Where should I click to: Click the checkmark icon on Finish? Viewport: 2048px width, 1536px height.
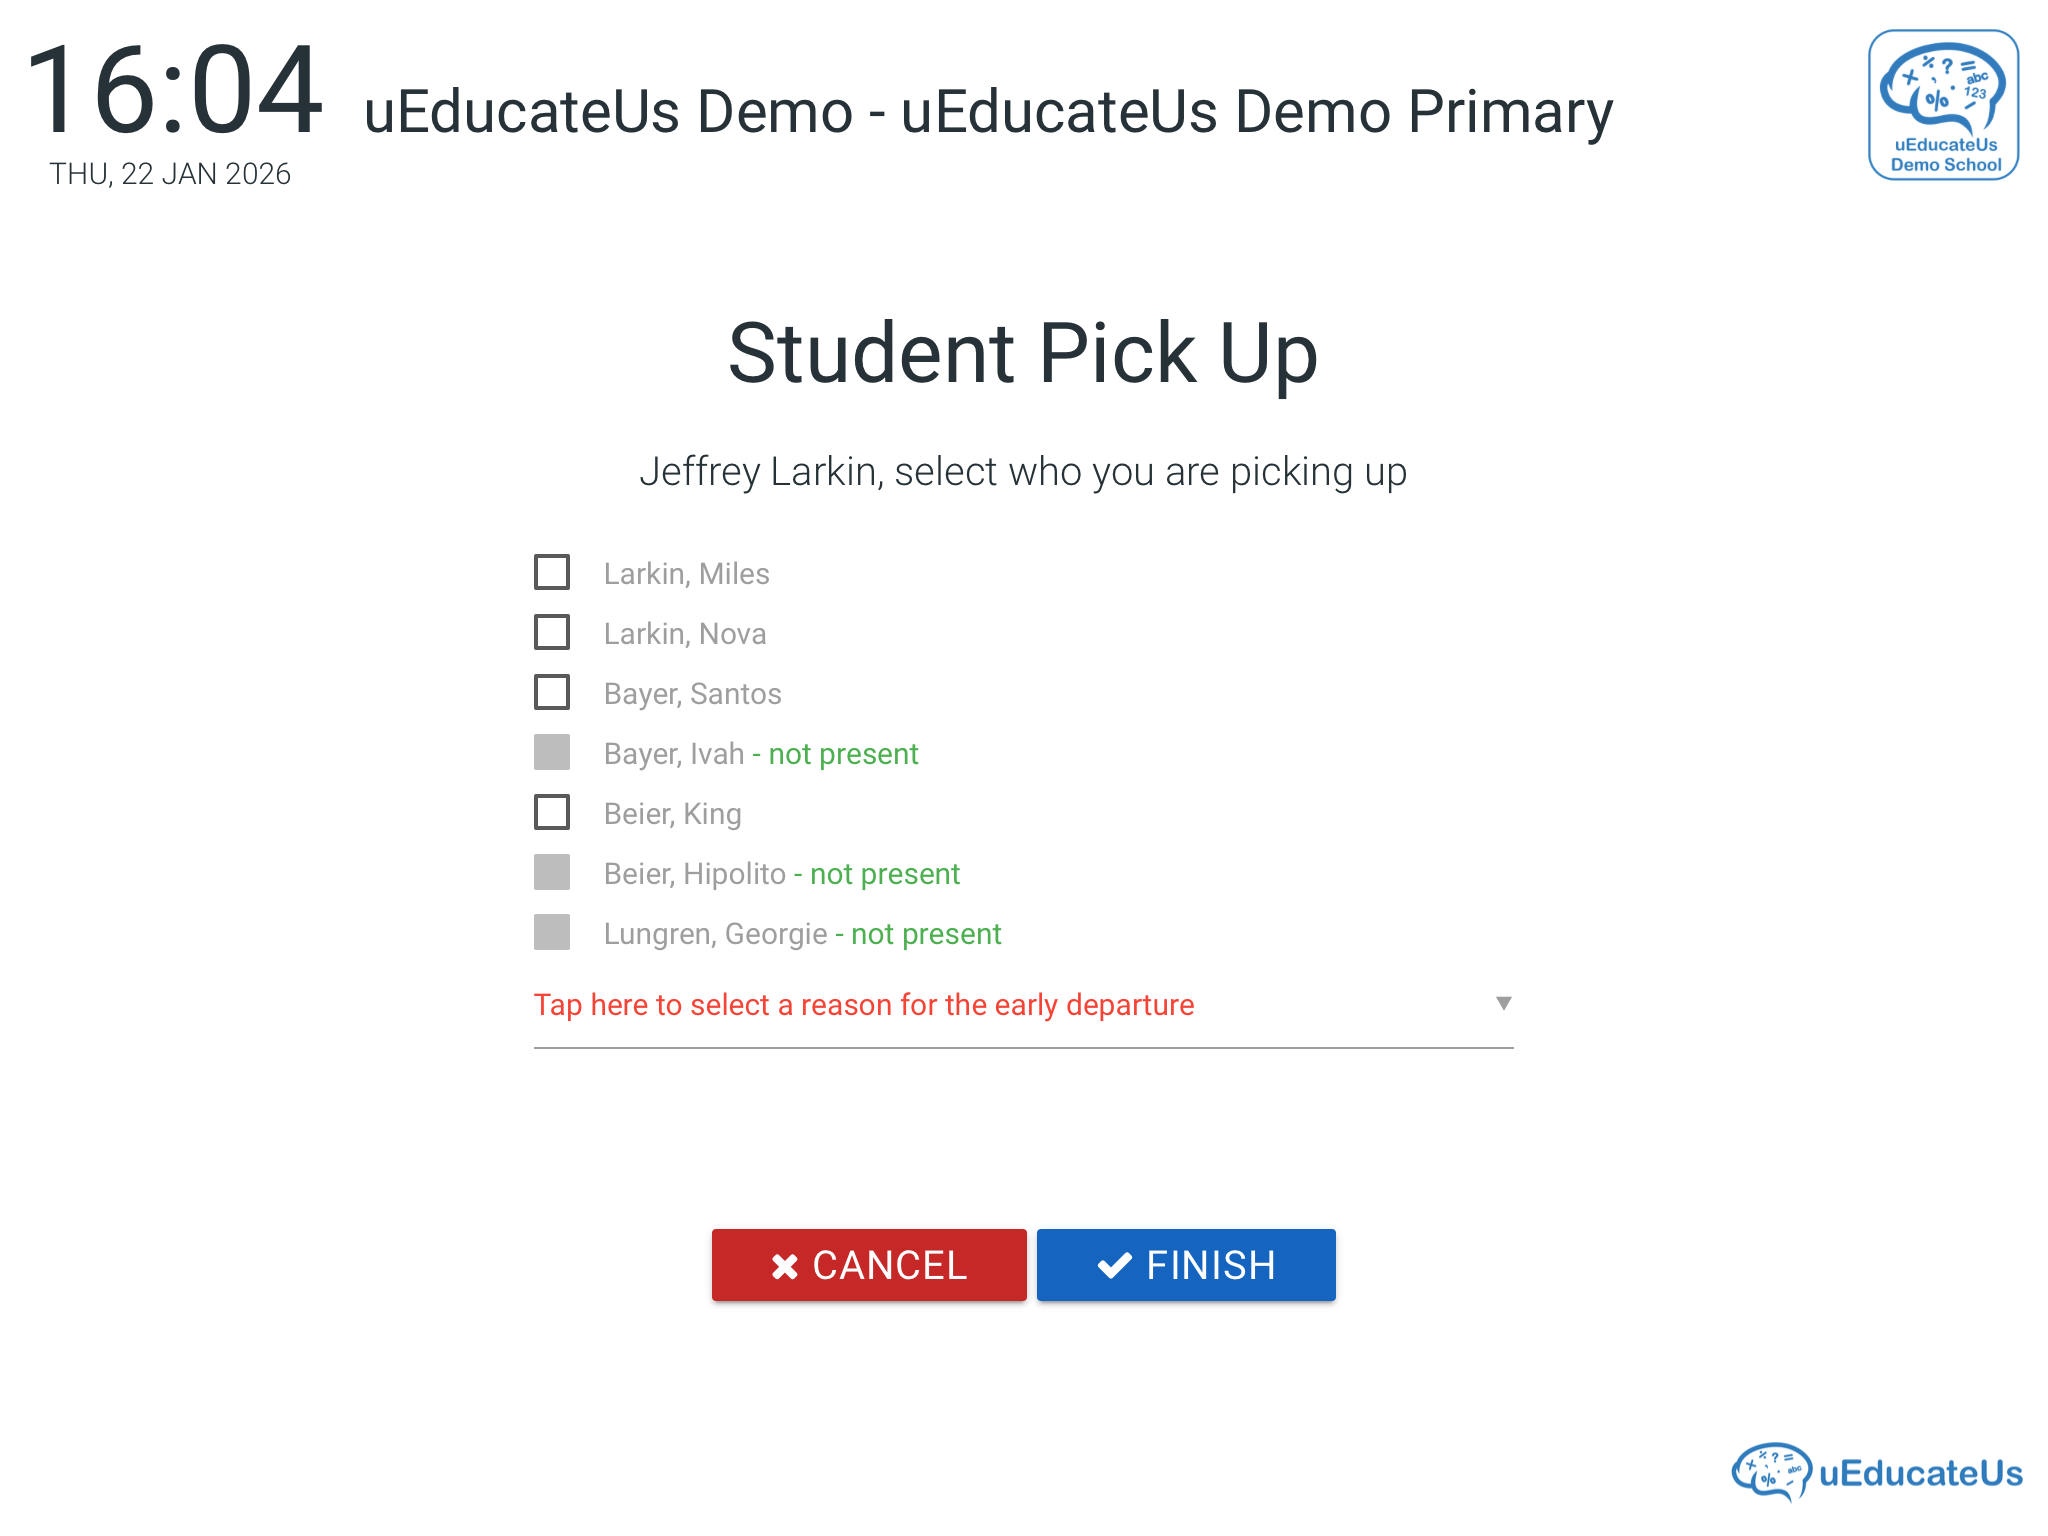pyautogui.click(x=1115, y=1266)
